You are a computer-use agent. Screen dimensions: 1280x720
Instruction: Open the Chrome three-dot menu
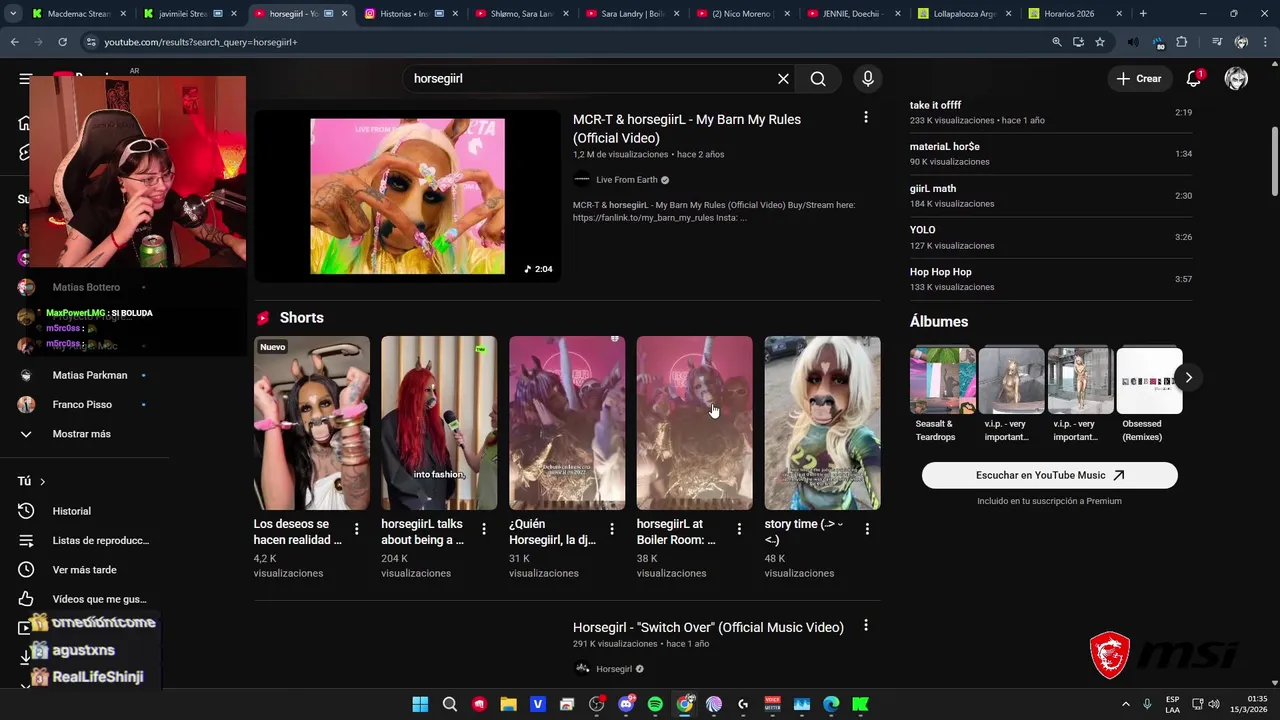[x=1264, y=42]
